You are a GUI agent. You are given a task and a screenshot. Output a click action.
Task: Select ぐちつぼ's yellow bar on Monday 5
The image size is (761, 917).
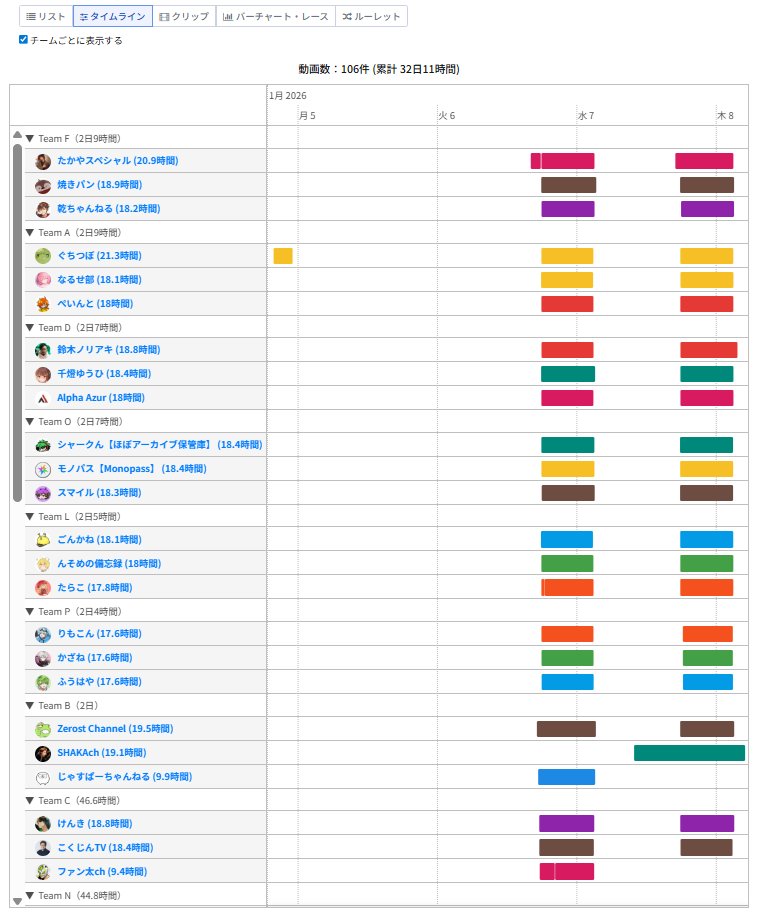(x=283, y=256)
